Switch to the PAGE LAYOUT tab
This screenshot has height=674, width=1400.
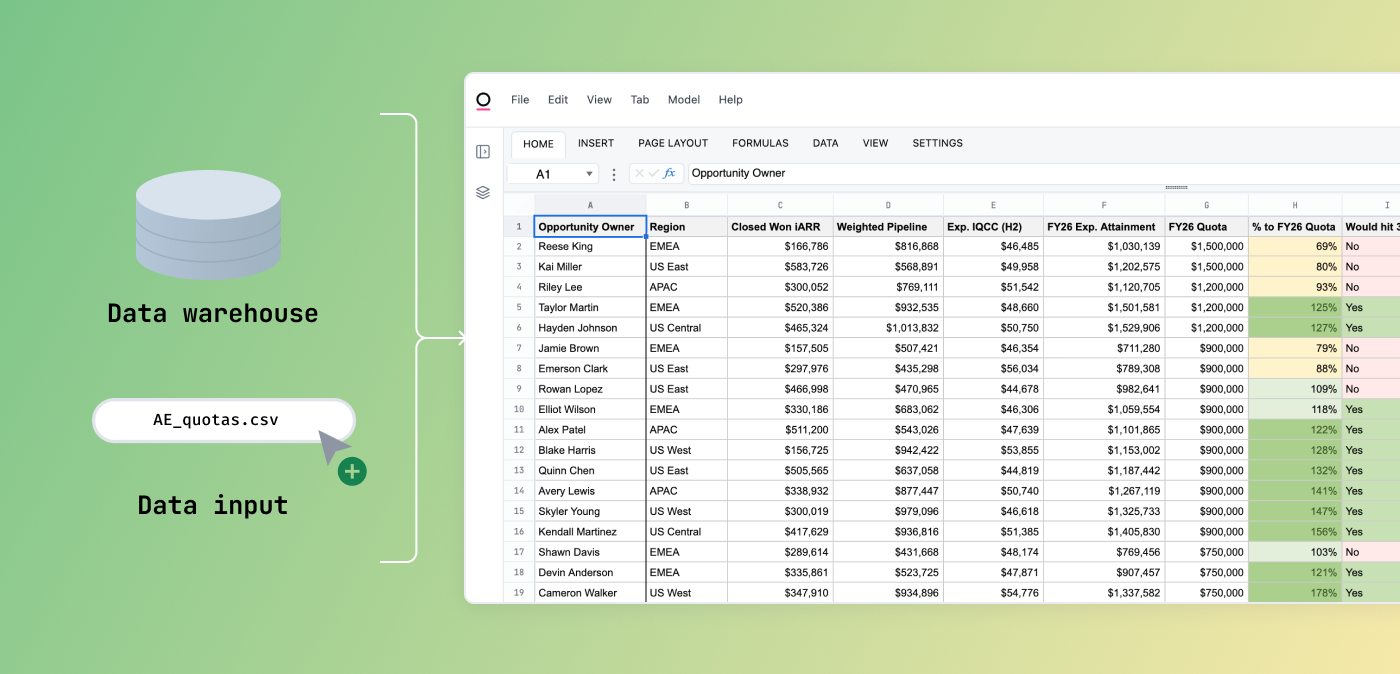673,144
